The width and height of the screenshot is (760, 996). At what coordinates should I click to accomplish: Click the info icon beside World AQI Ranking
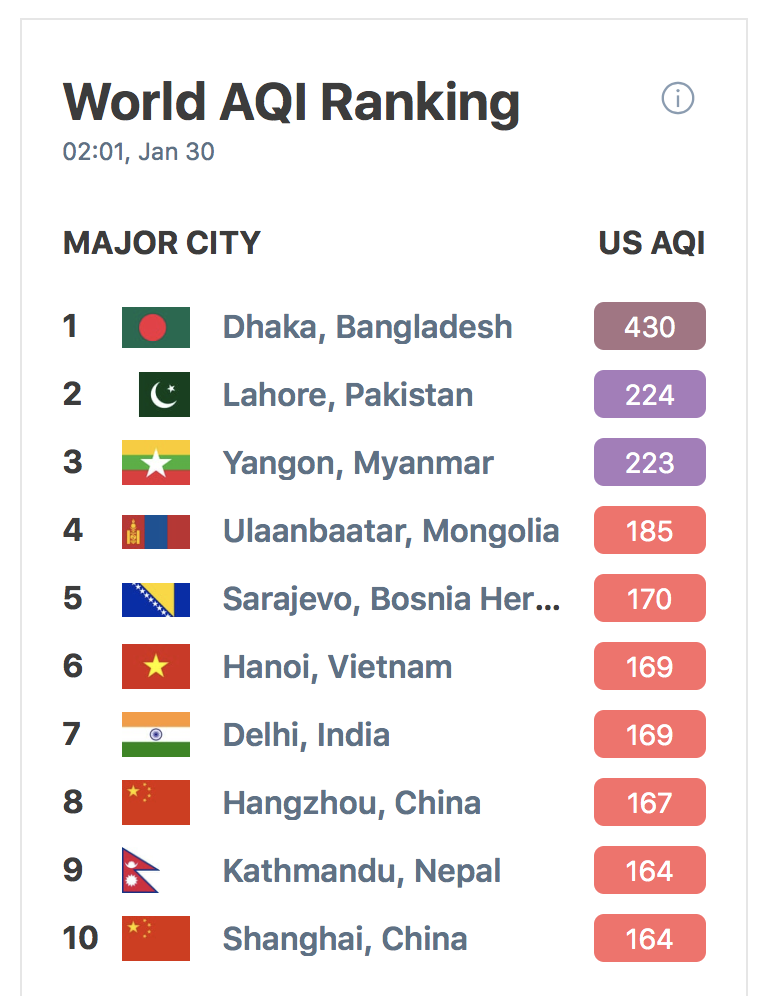click(x=677, y=98)
